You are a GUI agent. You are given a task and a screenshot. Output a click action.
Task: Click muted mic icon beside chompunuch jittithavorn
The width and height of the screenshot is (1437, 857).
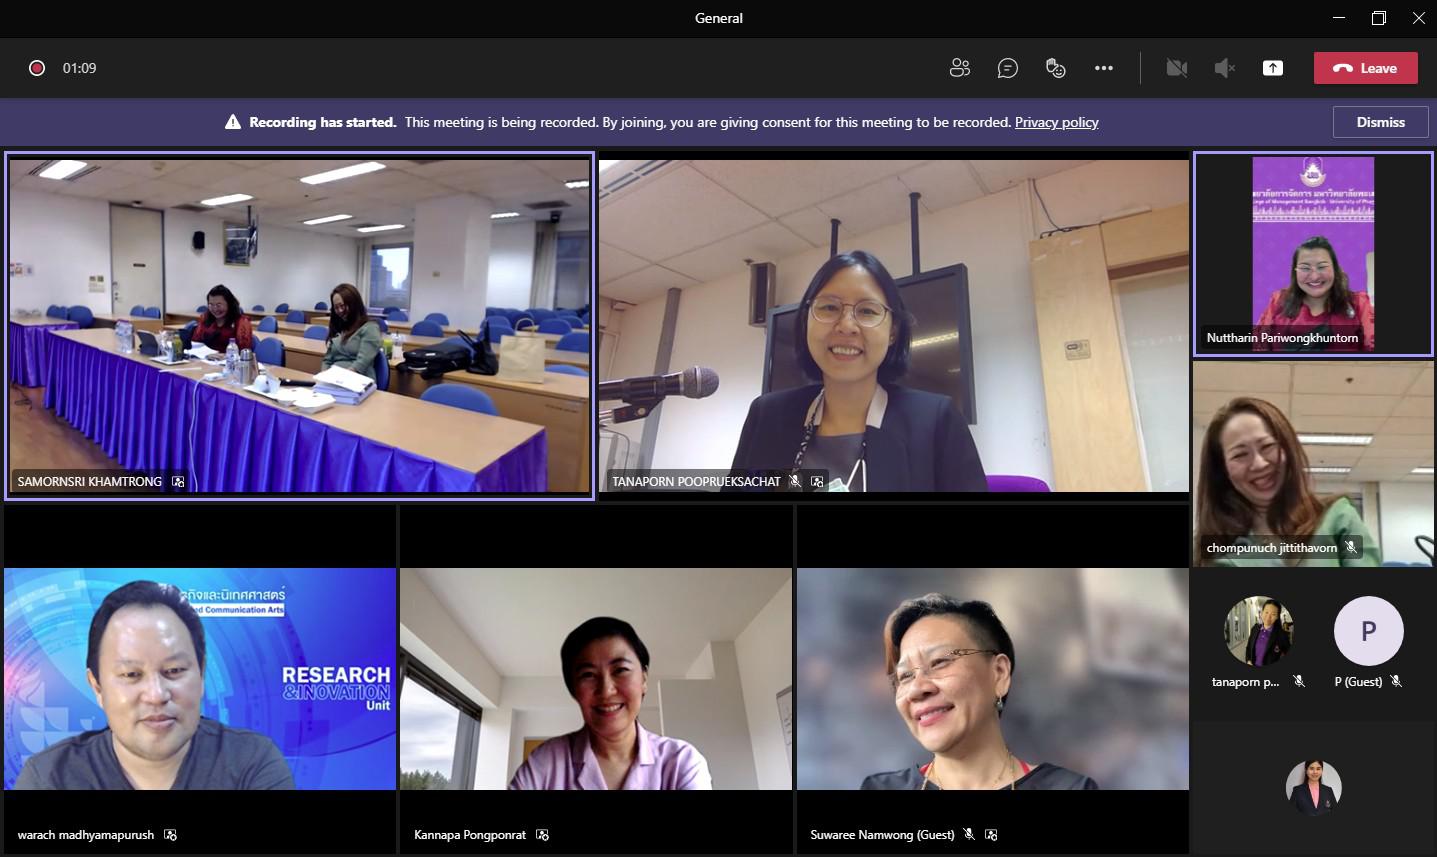1351,547
